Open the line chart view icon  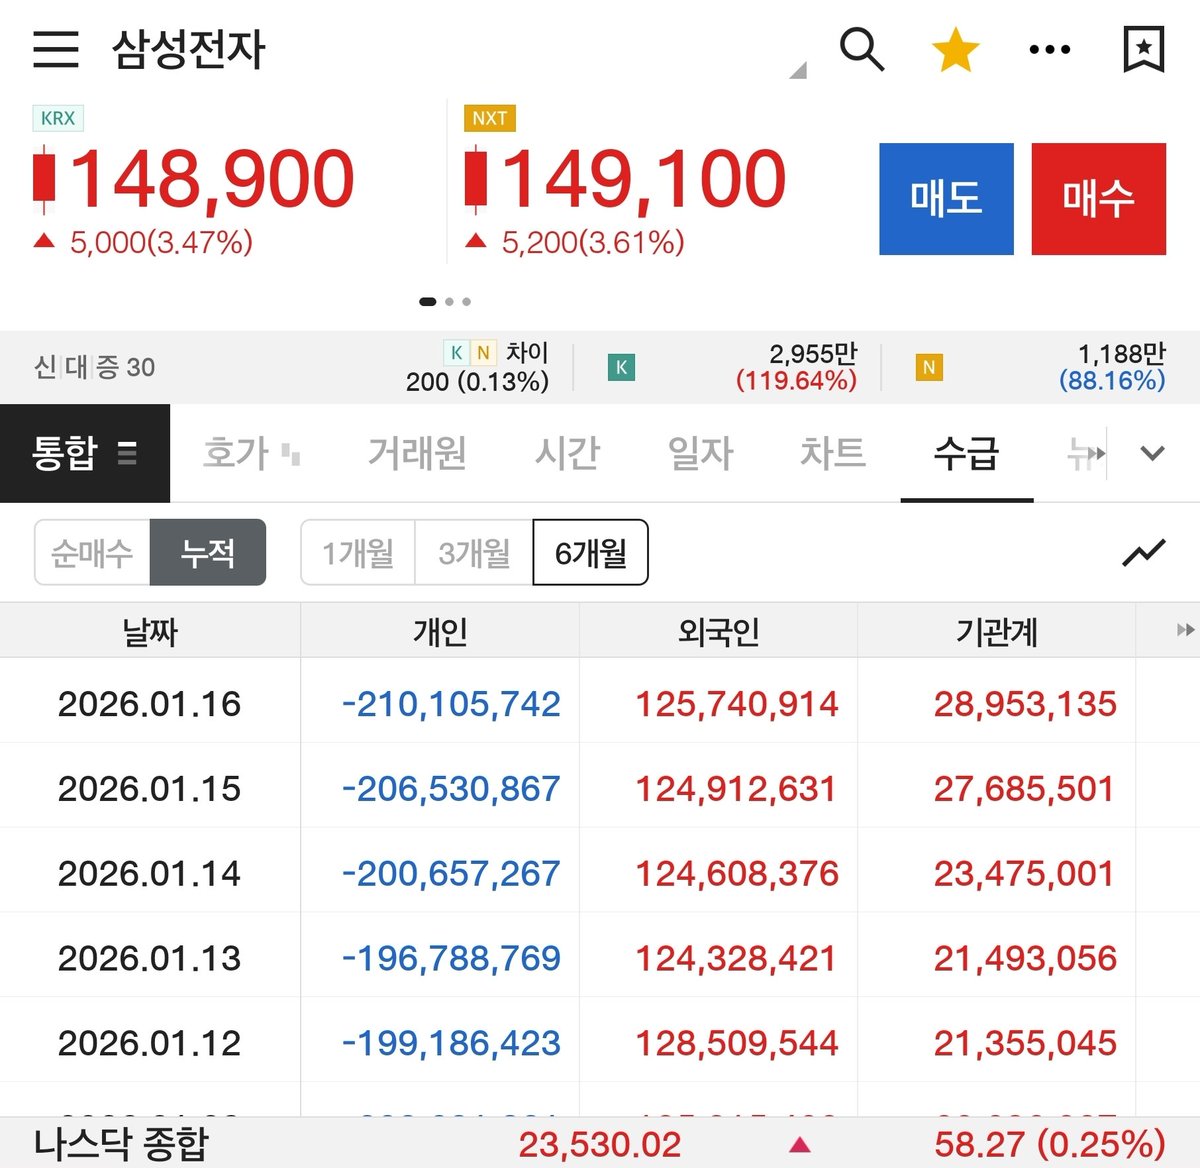click(1143, 551)
